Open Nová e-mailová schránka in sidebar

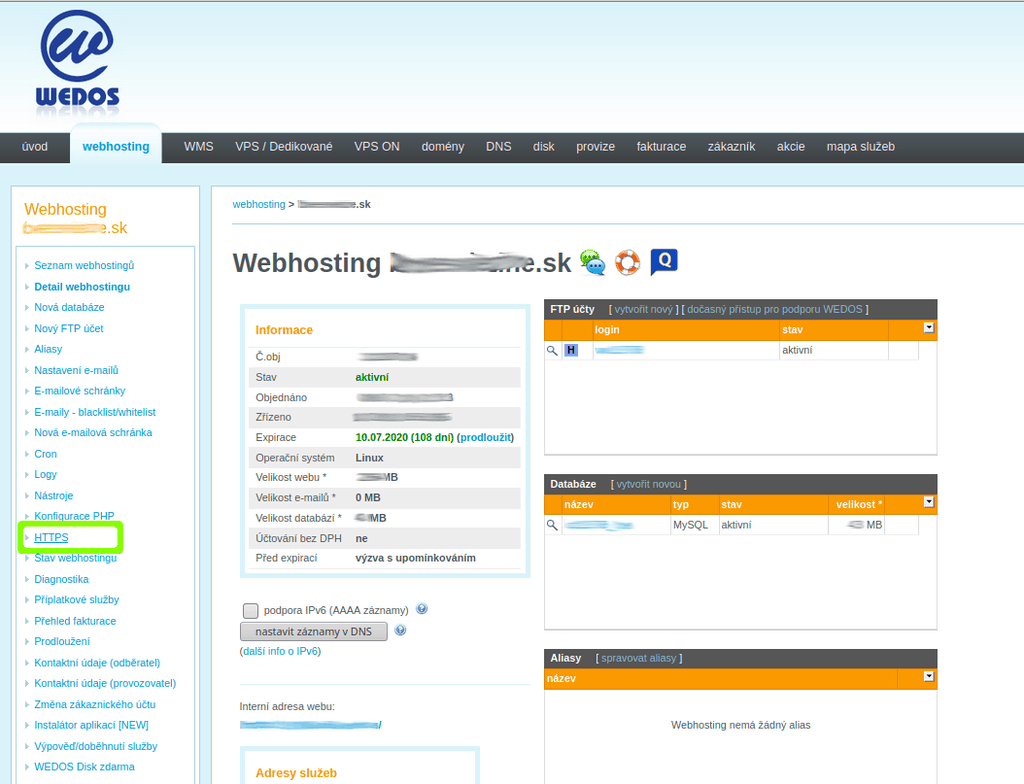pyautogui.click(x=93, y=433)
